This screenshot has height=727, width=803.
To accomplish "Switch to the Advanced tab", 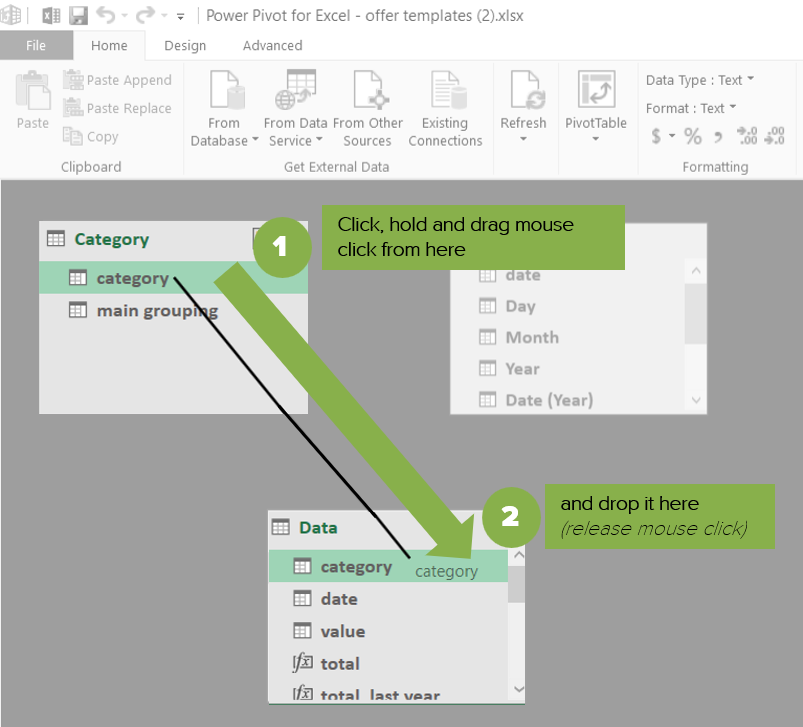I will pyautogui.click(x=272, y=46).
